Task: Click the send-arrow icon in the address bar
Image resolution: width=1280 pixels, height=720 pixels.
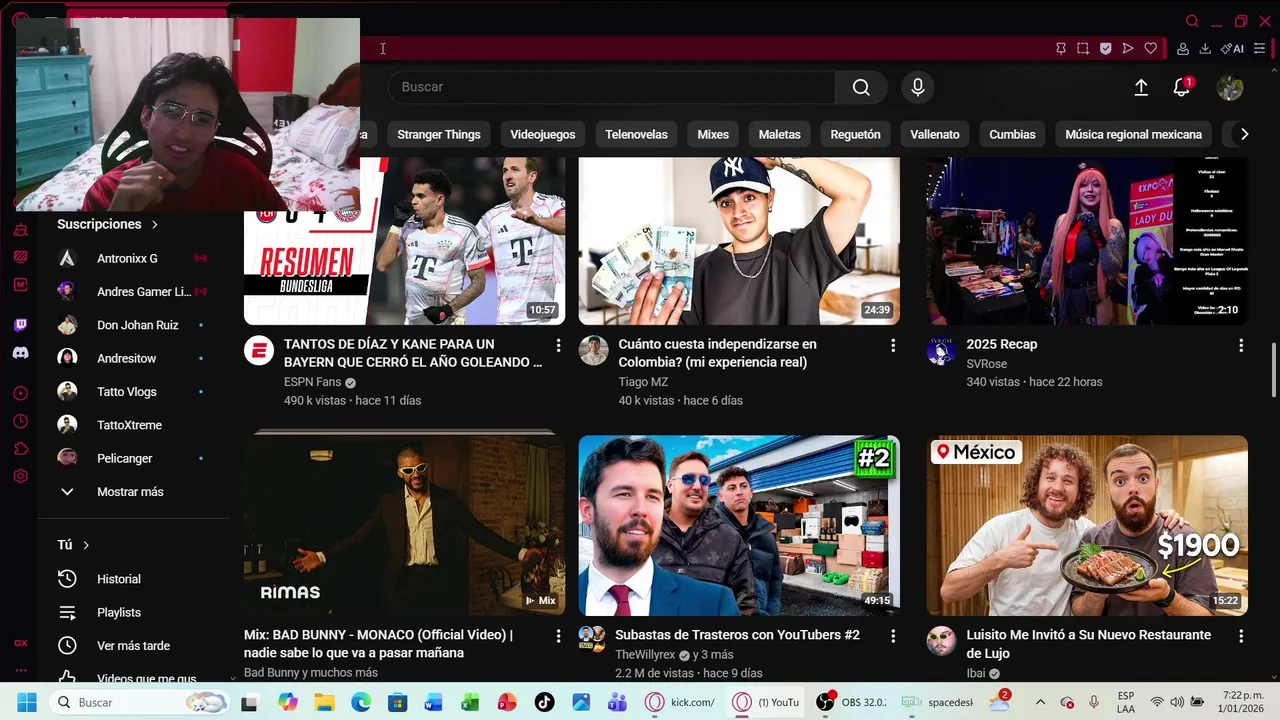Action: point(1128,48)
